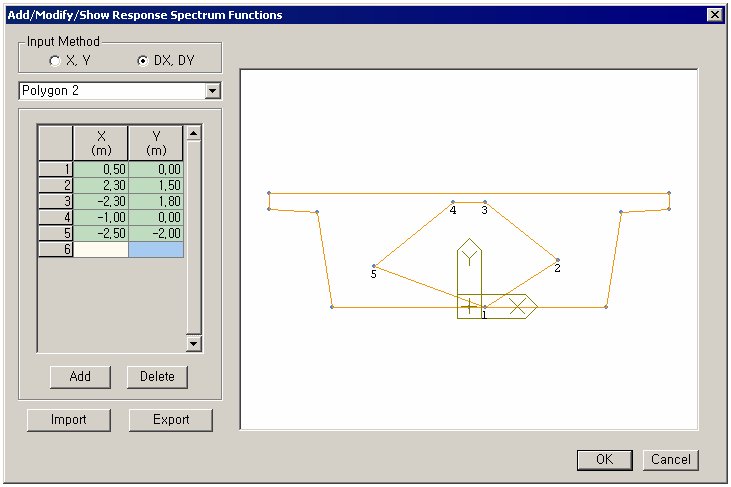Close the Response Spectrum Functions dialog
Image resolution: width=731 pixels, height=487 pixels.
[x=714, y=15]
